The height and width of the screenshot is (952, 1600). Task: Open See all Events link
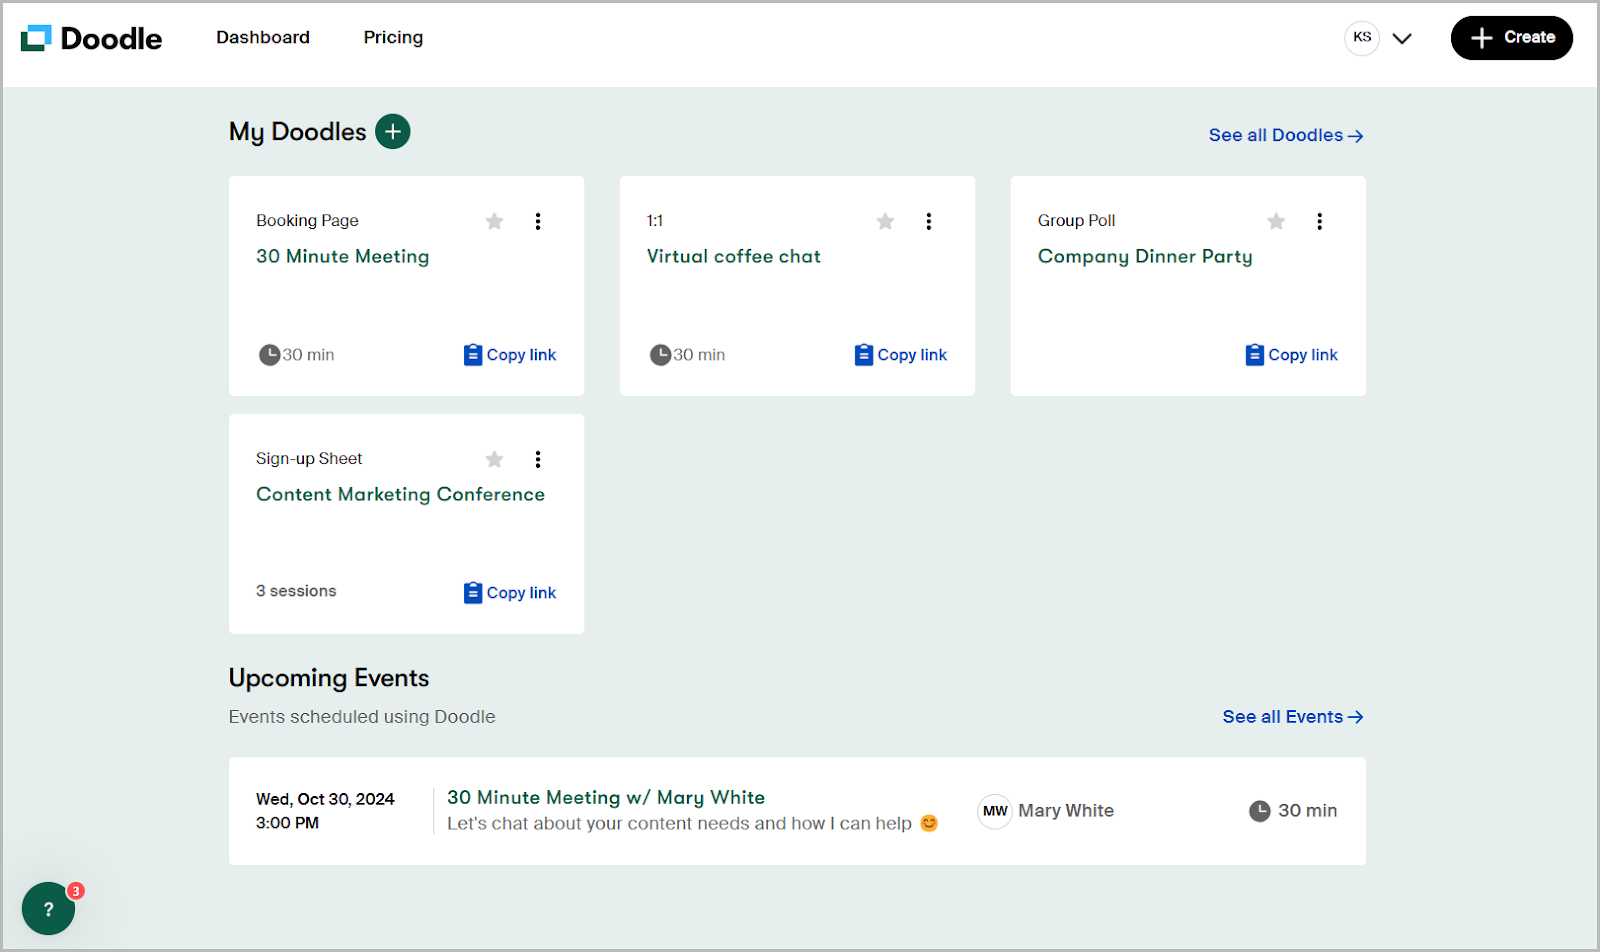click(1293, 717)
